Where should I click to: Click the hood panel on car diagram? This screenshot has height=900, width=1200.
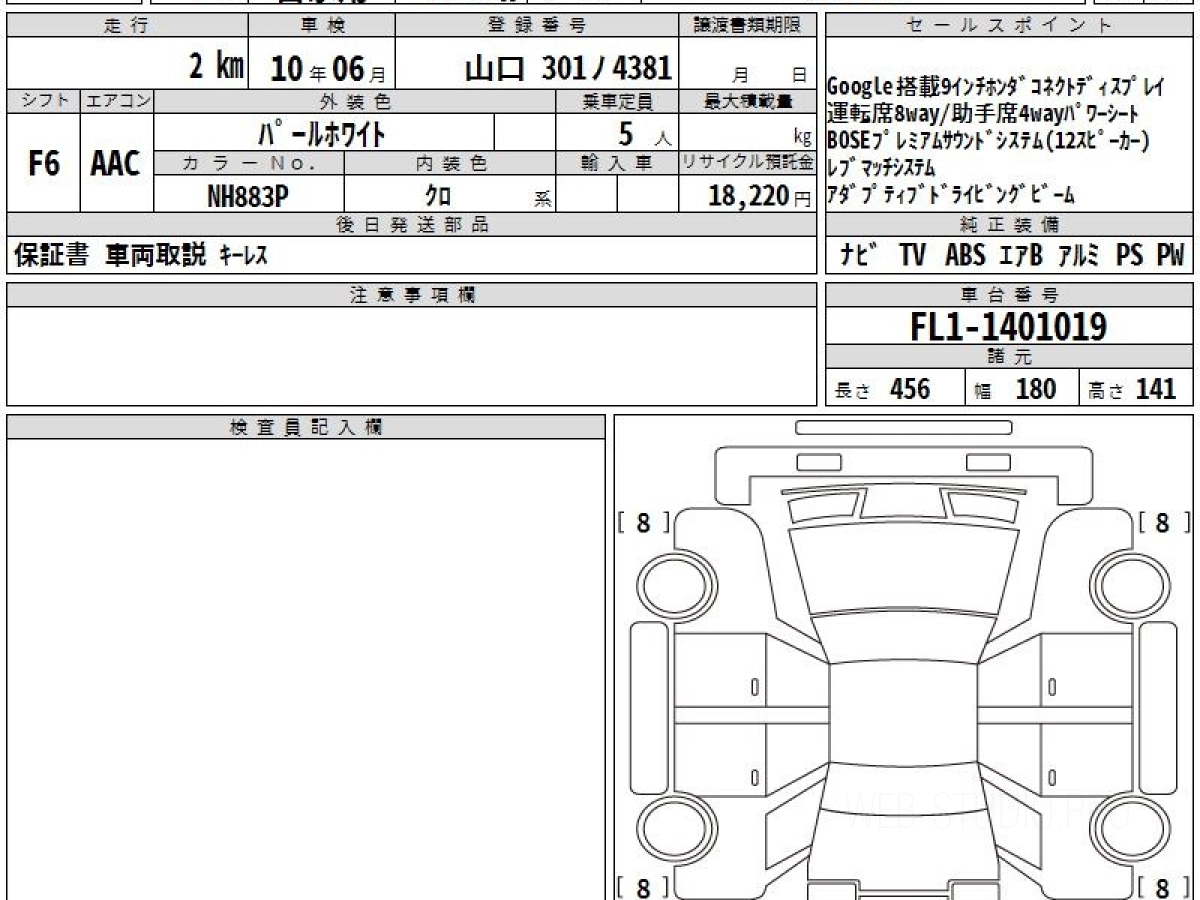coord(903,568)
